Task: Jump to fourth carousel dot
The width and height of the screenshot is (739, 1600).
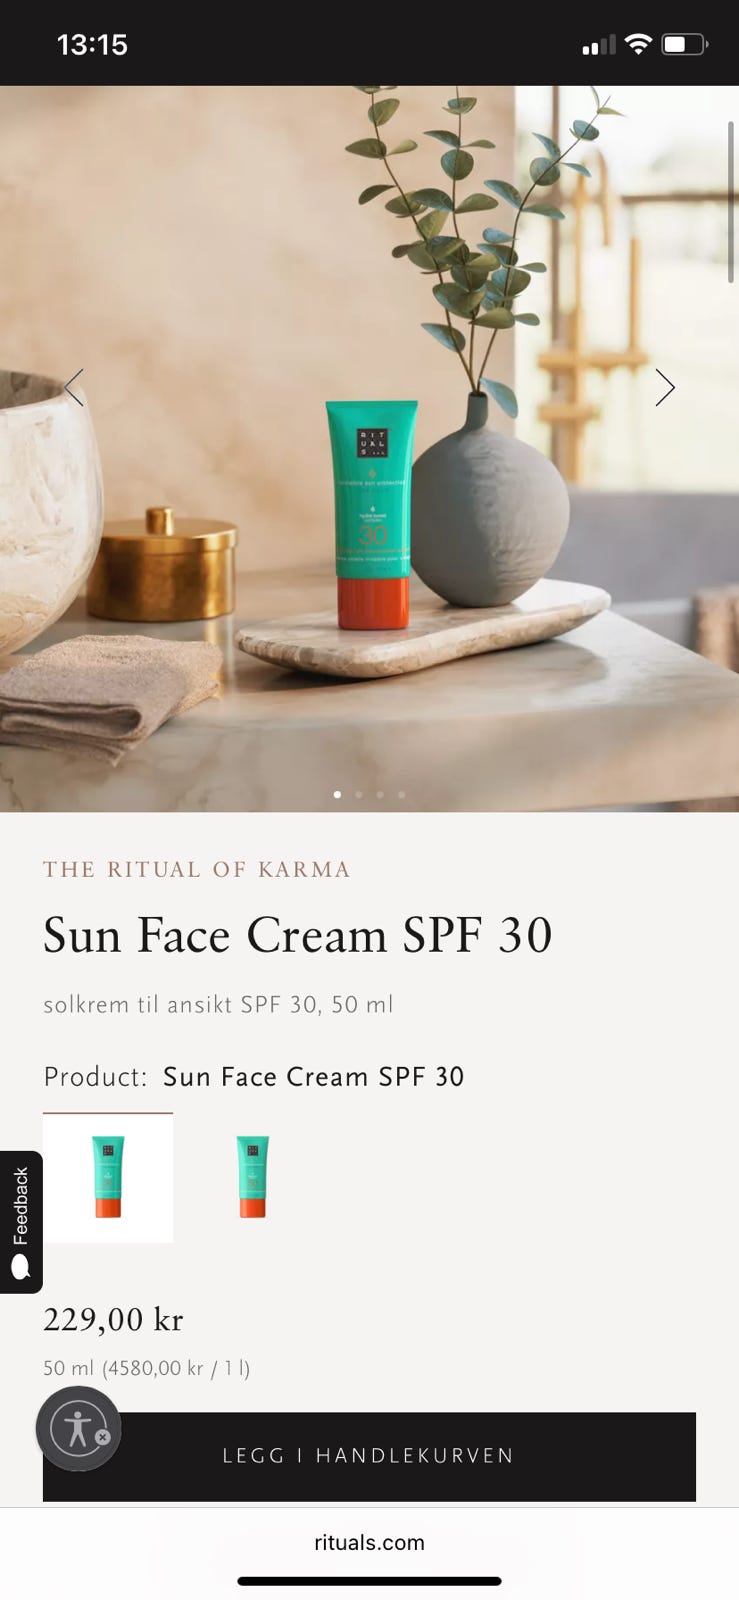Action: [402, 794]
